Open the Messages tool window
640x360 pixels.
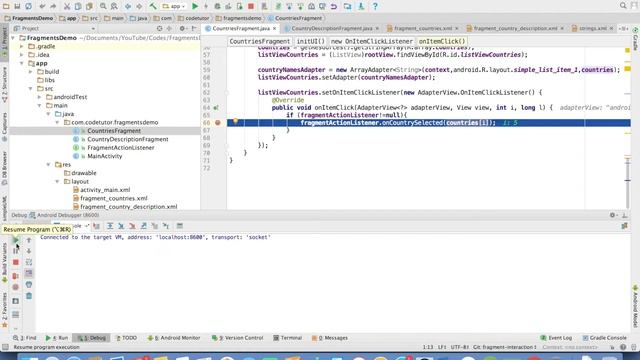point(330,338)
